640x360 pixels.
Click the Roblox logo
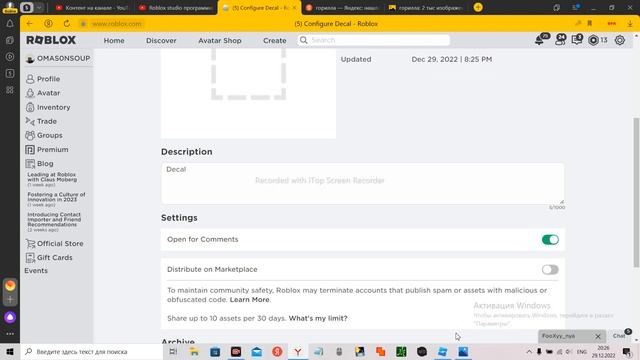(51, 40)
